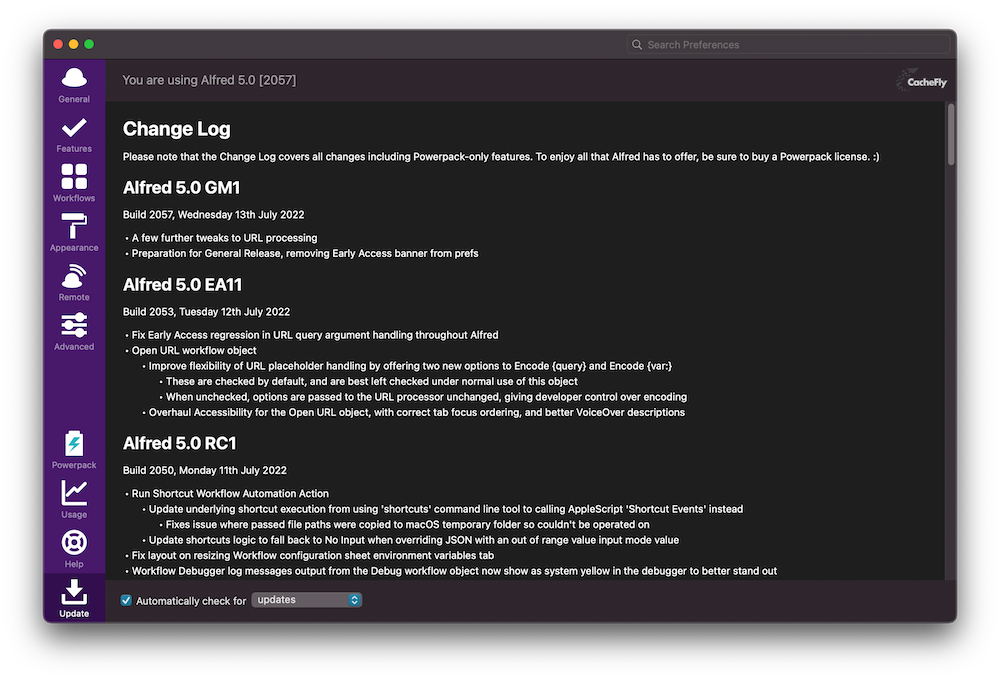Viewport: 1000px width, 680px height.
Task: Click 'Workflow Debugger log messages' line
Action: click(x=454, y=571)
